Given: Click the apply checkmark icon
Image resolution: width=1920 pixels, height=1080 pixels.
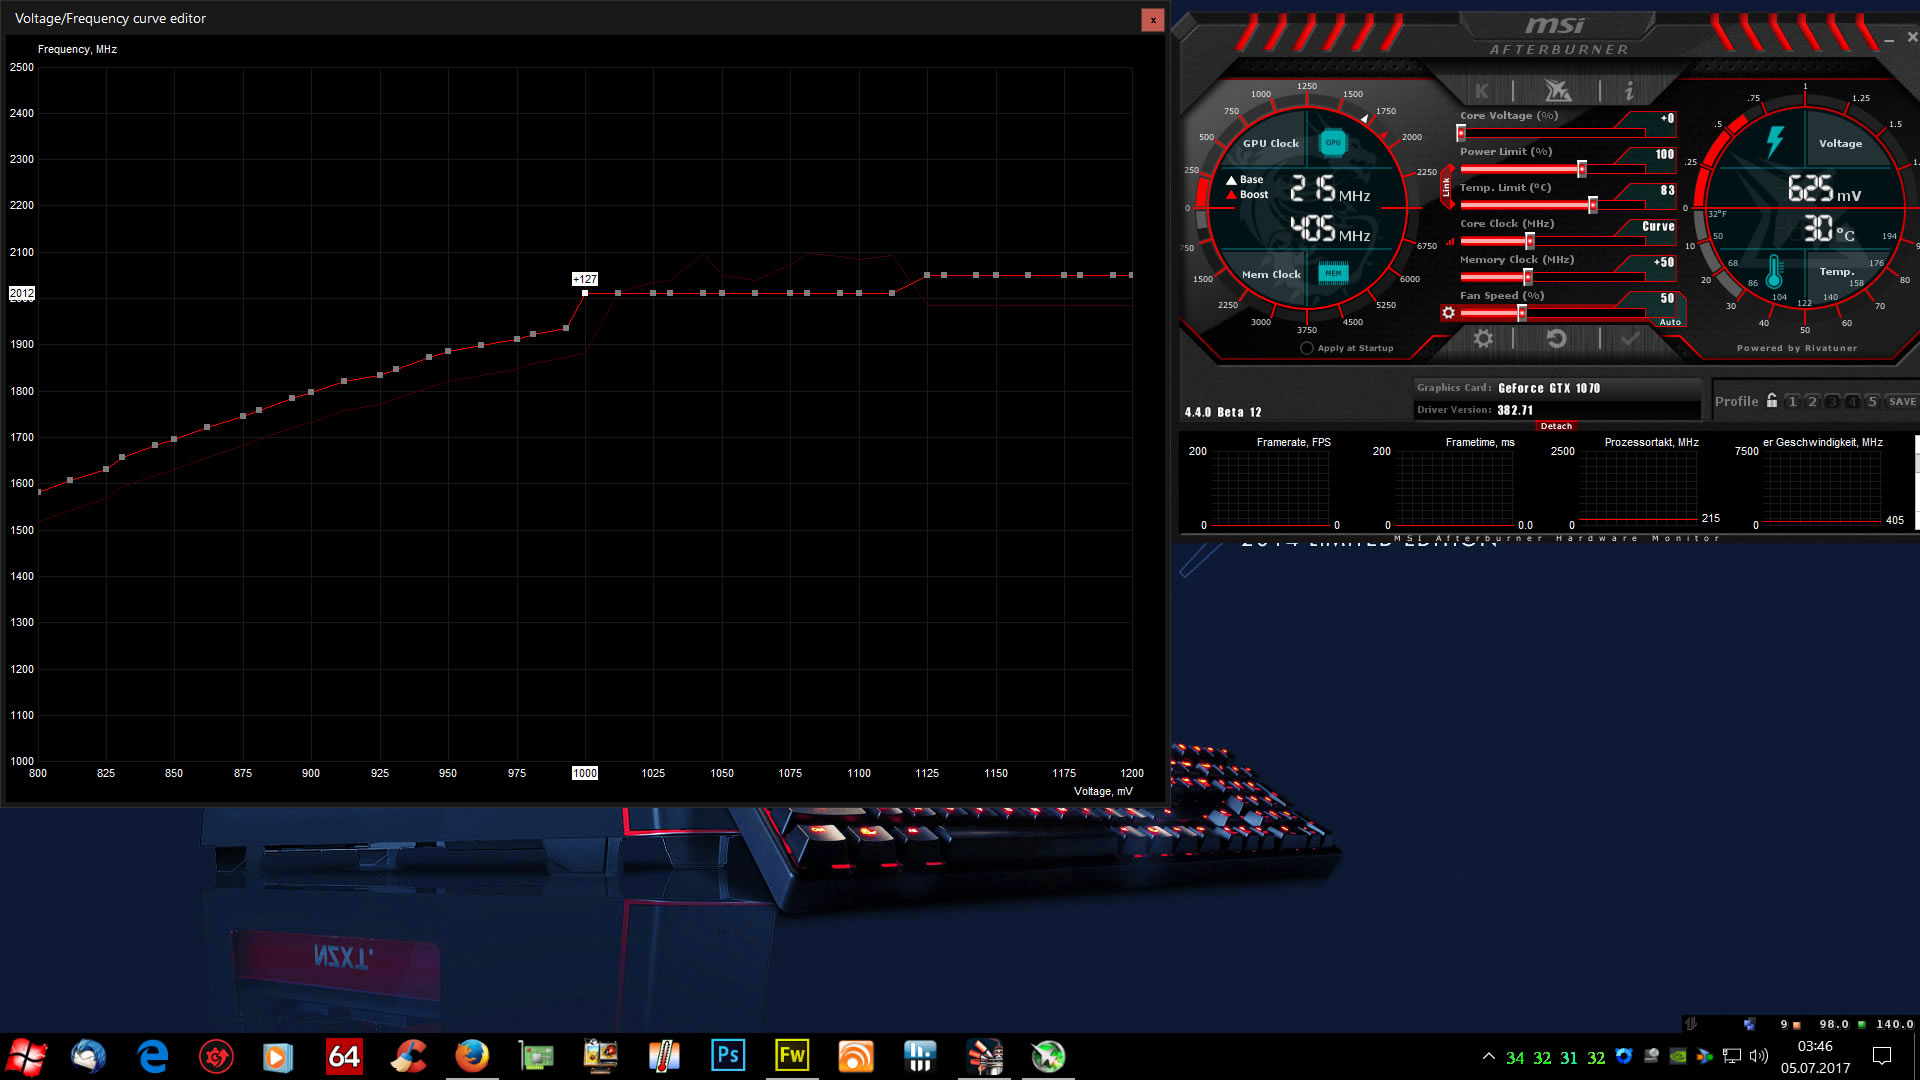Looking at the screenshot, I should [x=1630, y=339].
